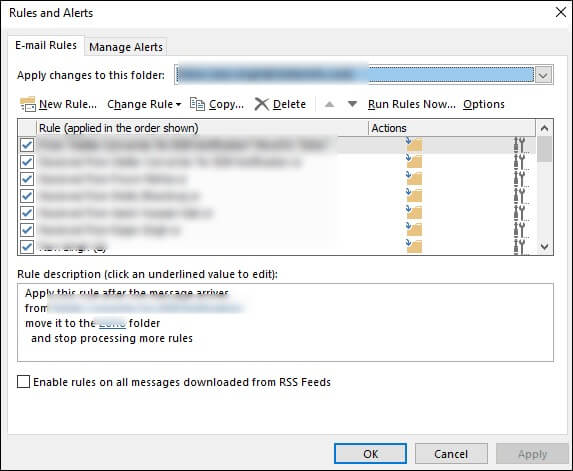The width and height of the screenshot is (573, 471).
Task: Switch to the Manage Alerts tab
Action: pyautogui.click(x=126, y=47)
